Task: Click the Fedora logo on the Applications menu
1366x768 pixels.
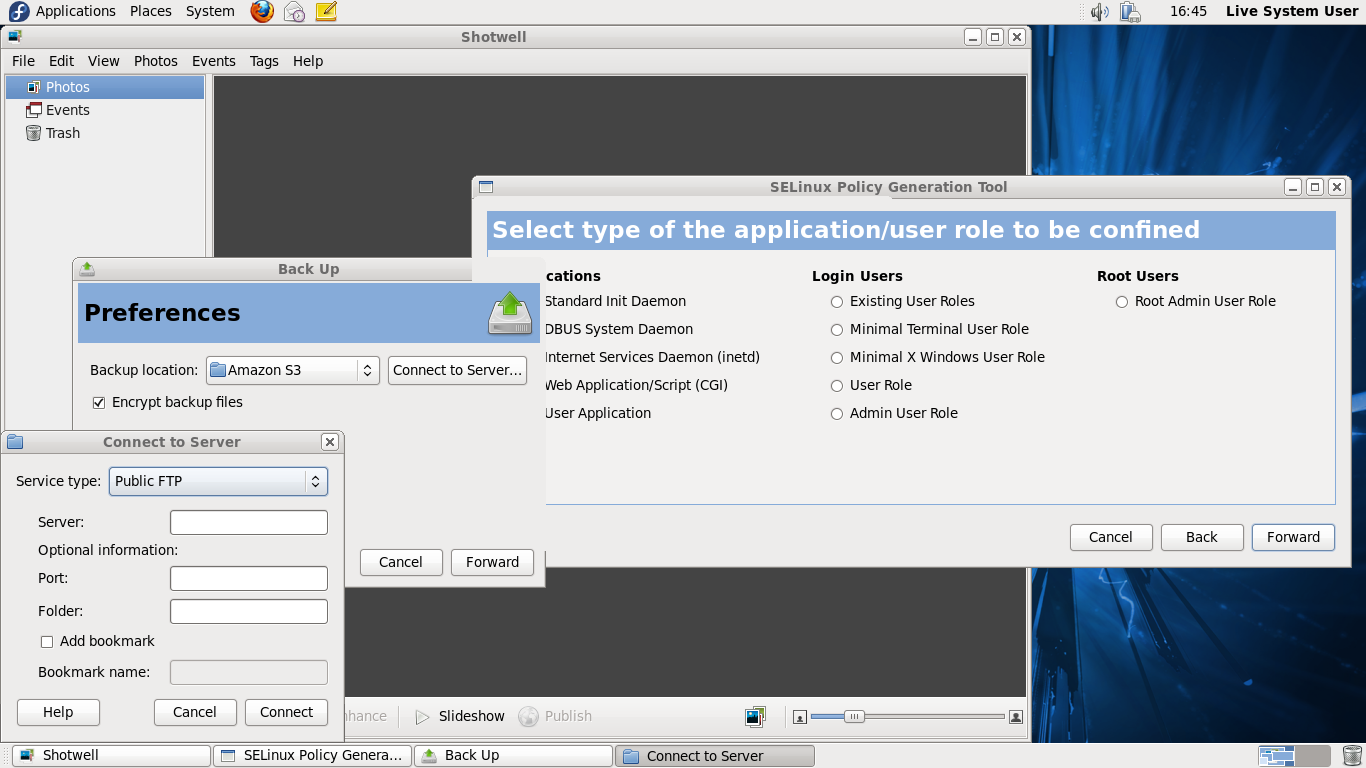Action: [x=19, y=11]
